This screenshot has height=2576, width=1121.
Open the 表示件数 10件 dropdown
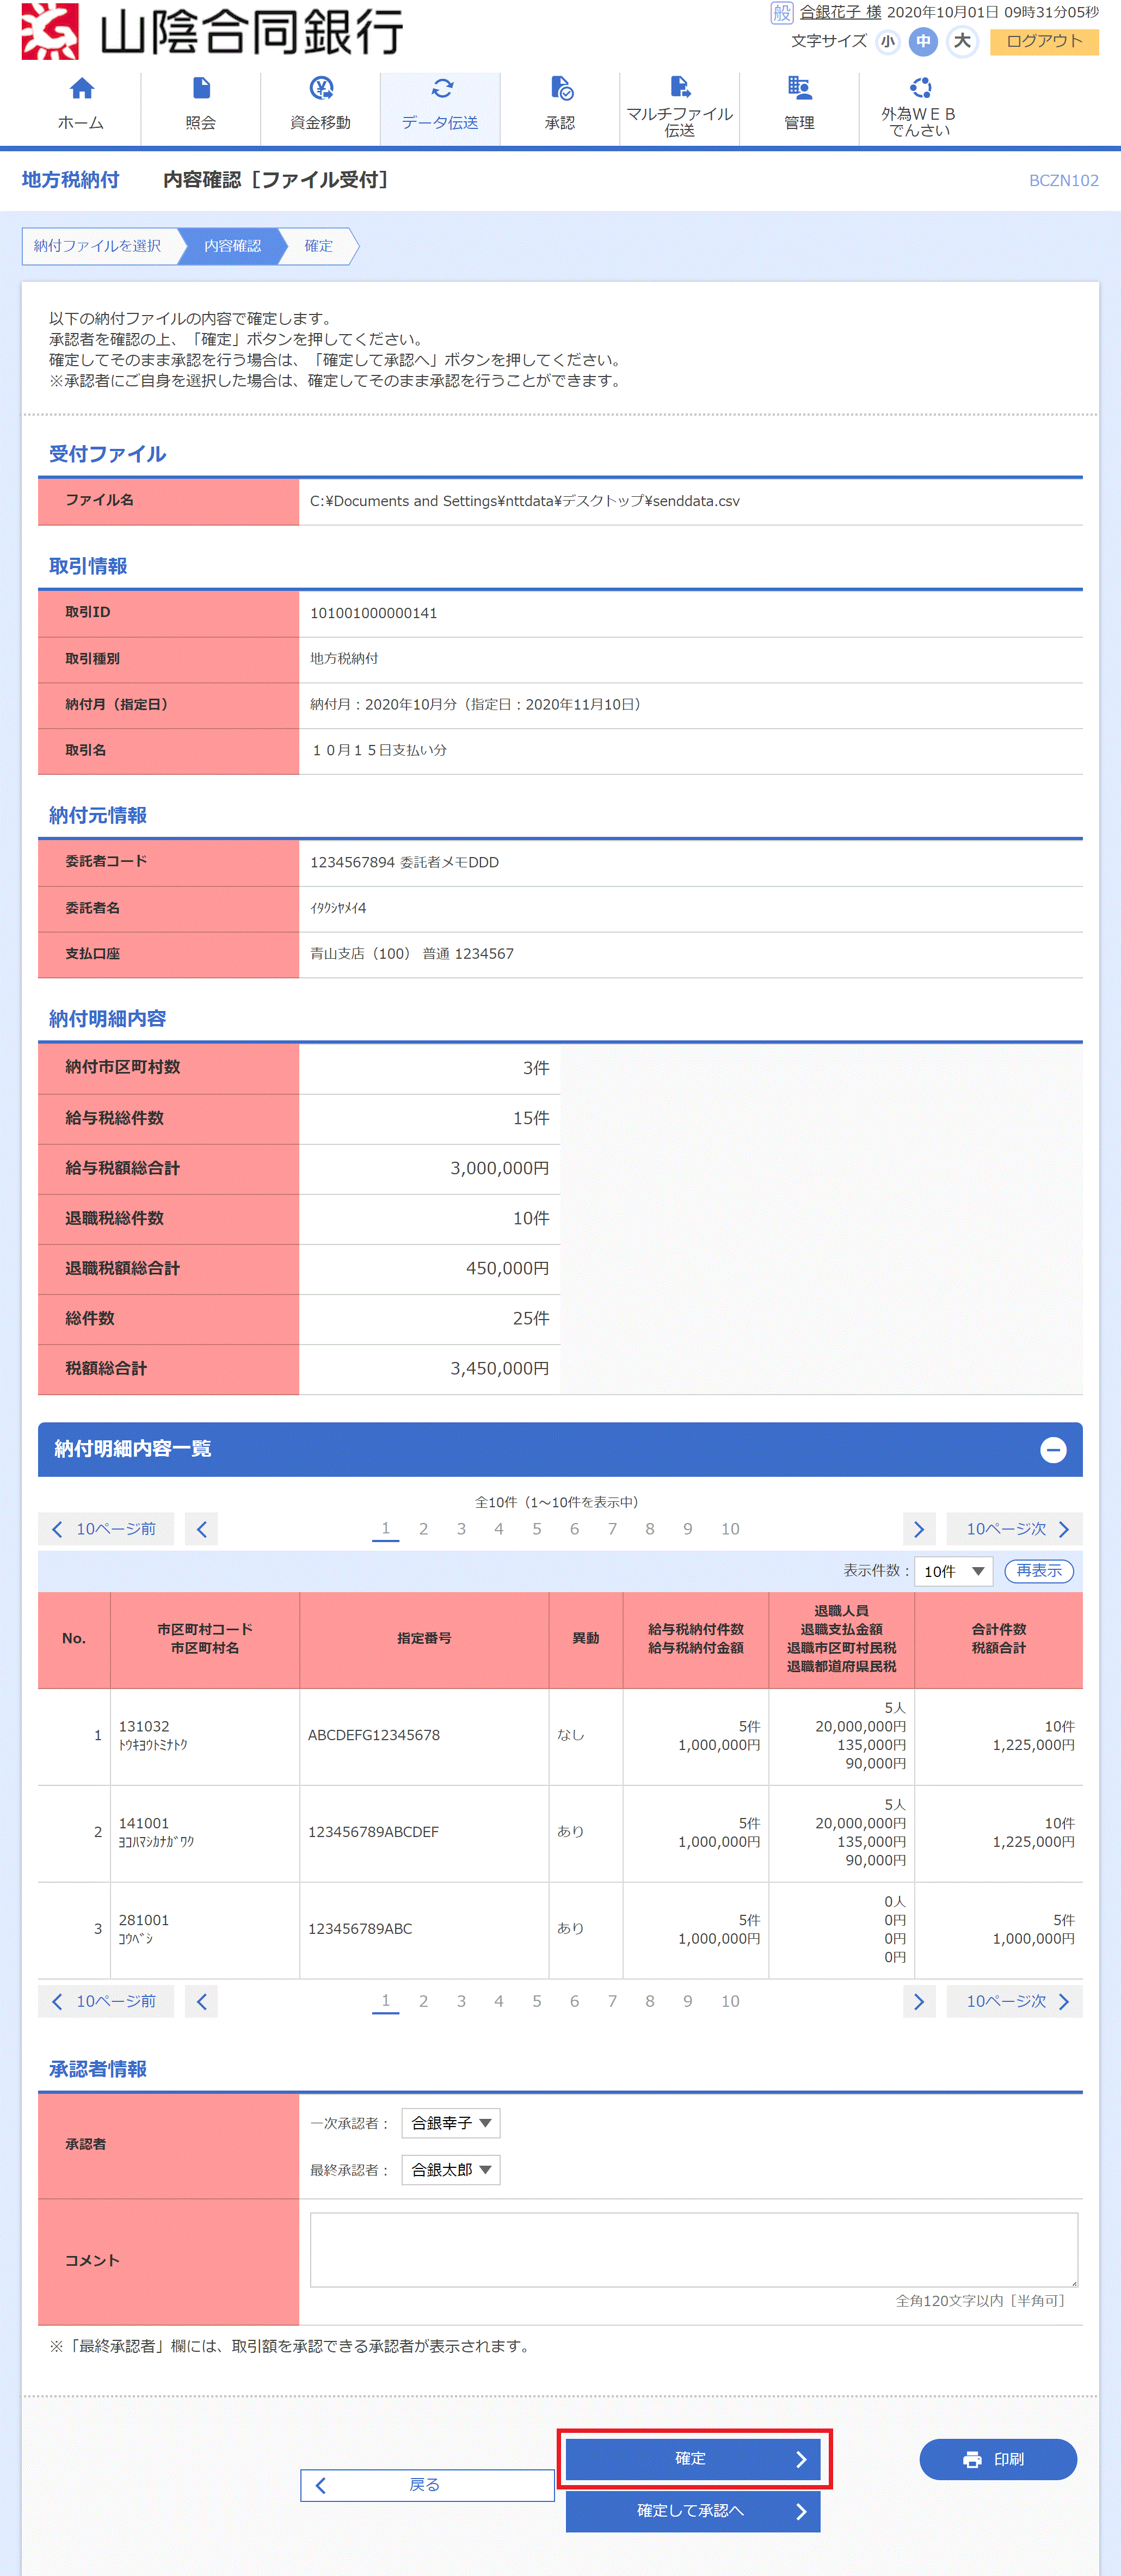pos(954,1571)
